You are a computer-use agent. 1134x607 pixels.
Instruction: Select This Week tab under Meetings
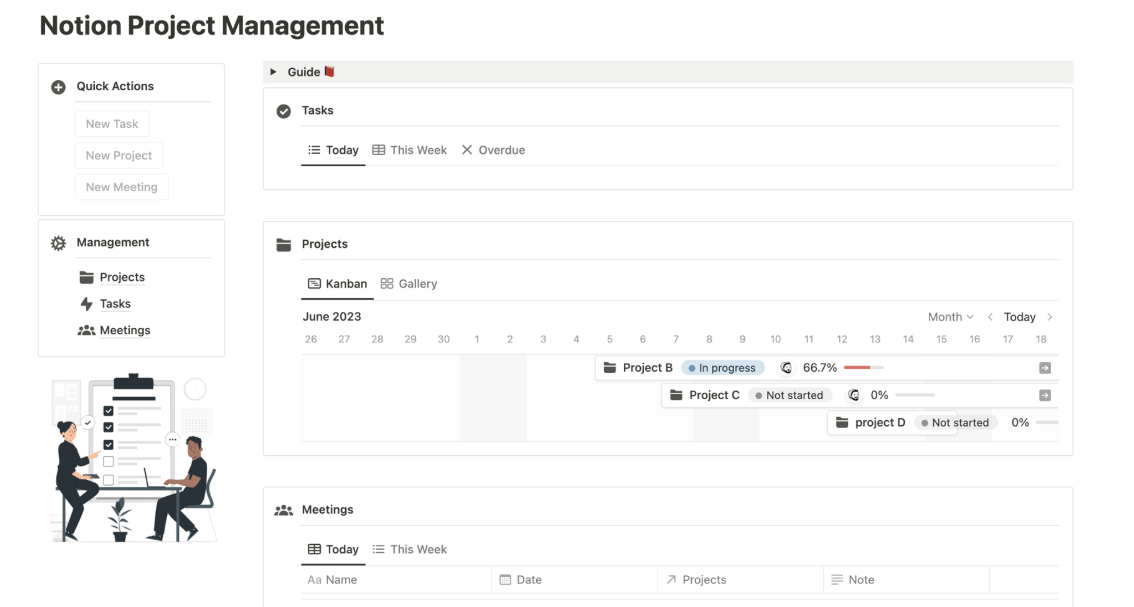tap(409, 549)
